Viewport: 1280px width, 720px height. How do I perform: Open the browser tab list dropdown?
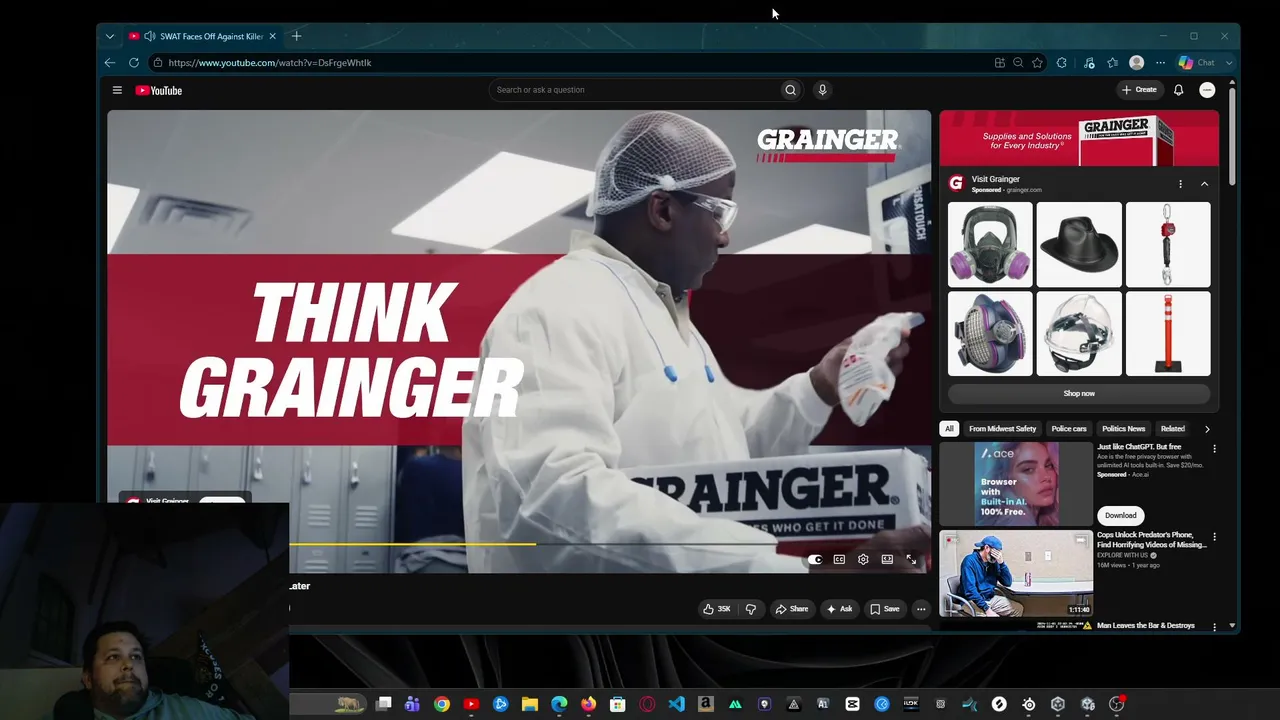coord(110,36)
